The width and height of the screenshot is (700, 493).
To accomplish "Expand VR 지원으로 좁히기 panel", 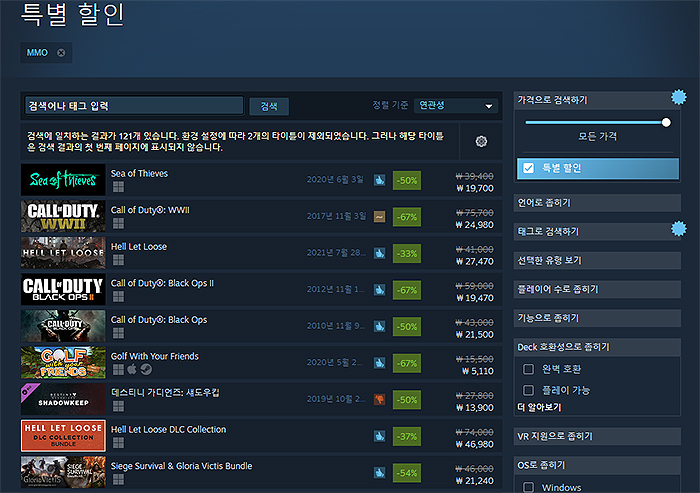I will point(597,436).
